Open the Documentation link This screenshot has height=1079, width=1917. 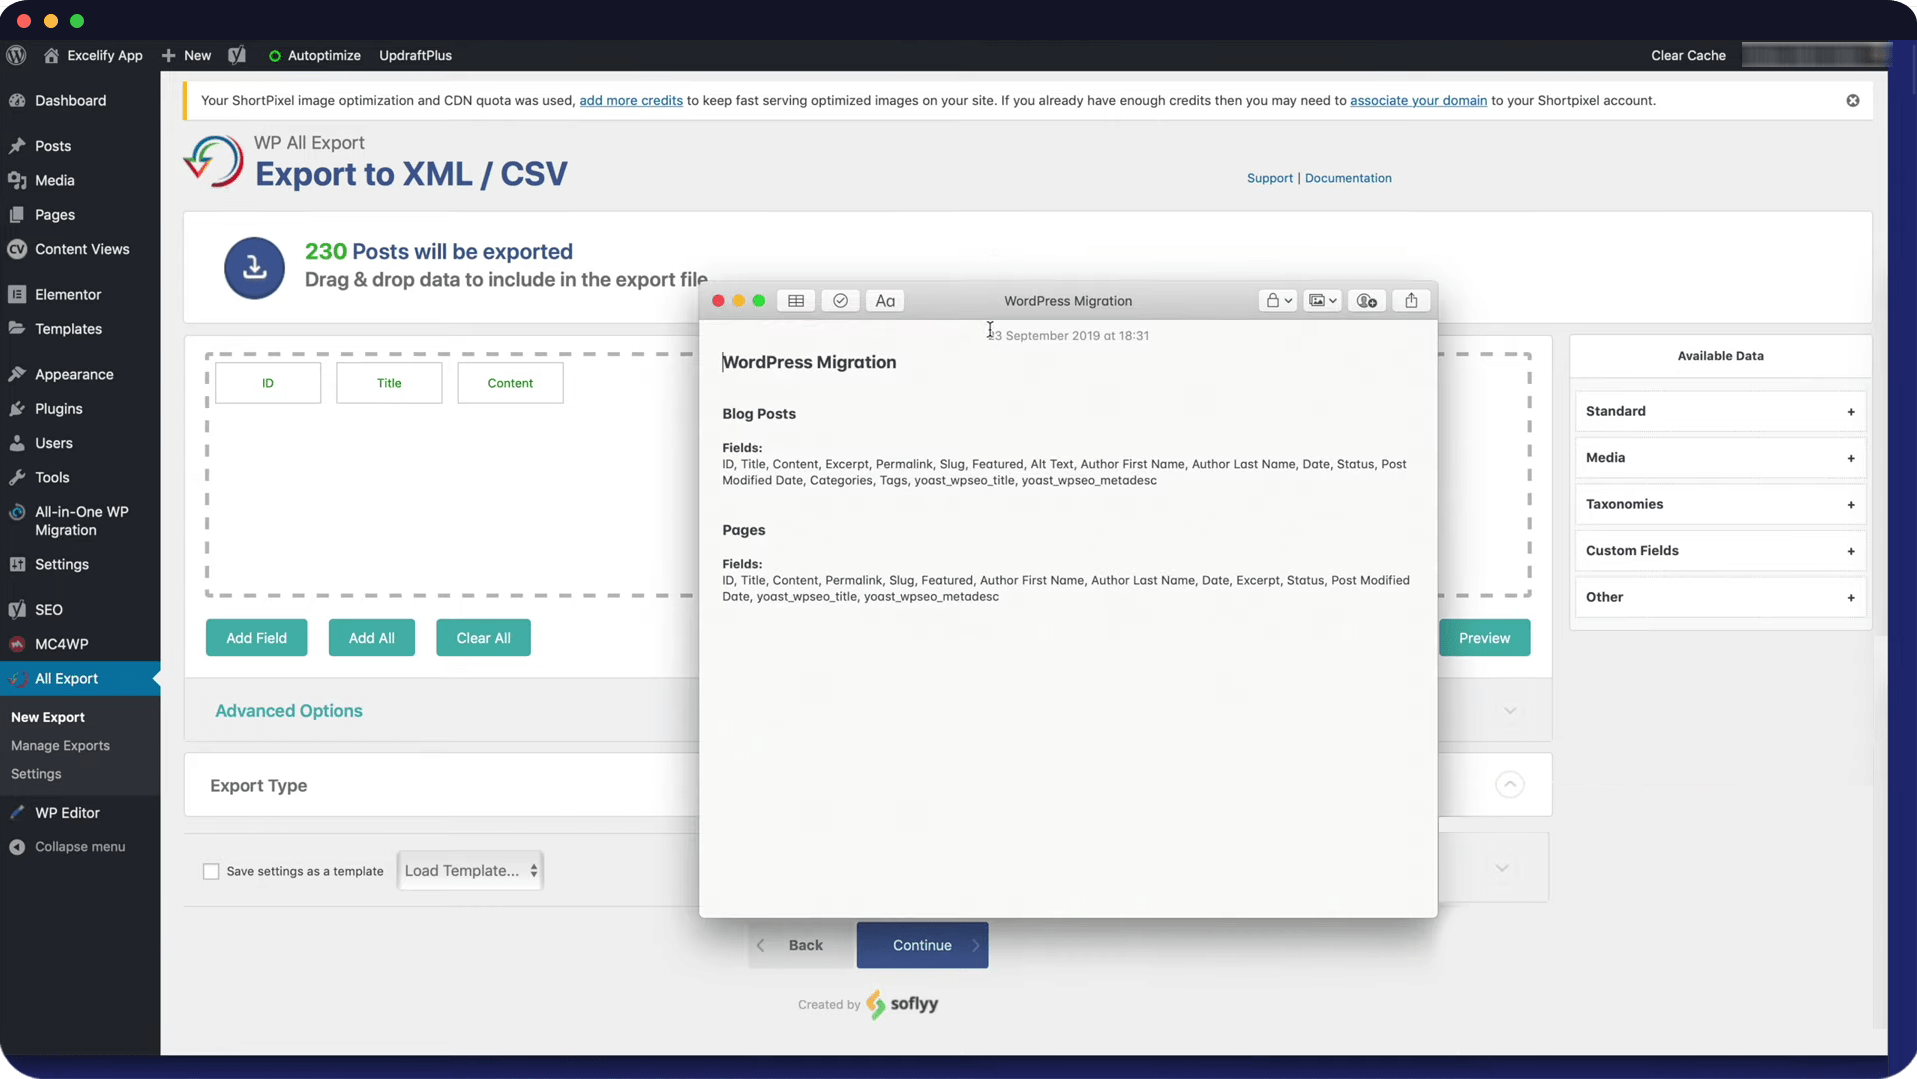click(x=1347, y=178)
